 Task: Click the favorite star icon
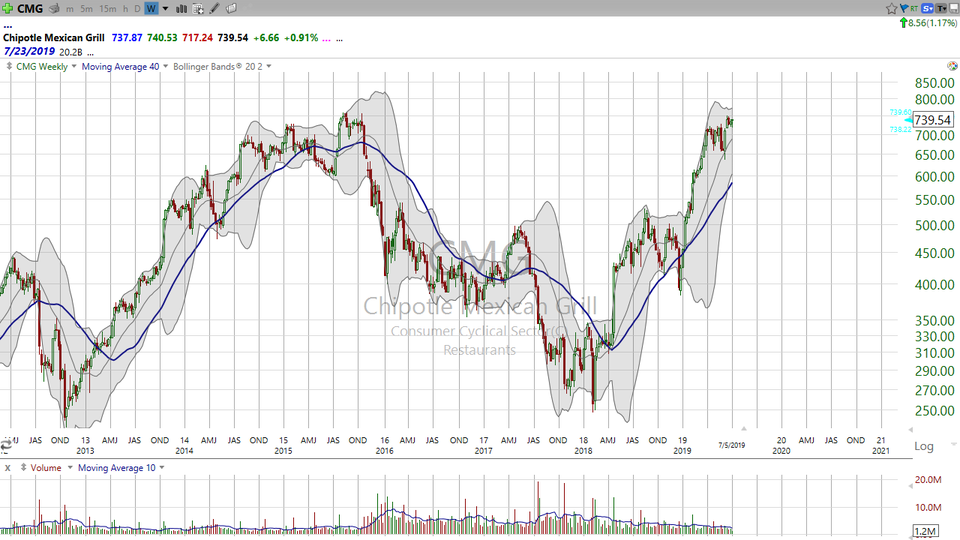[891, 9]
